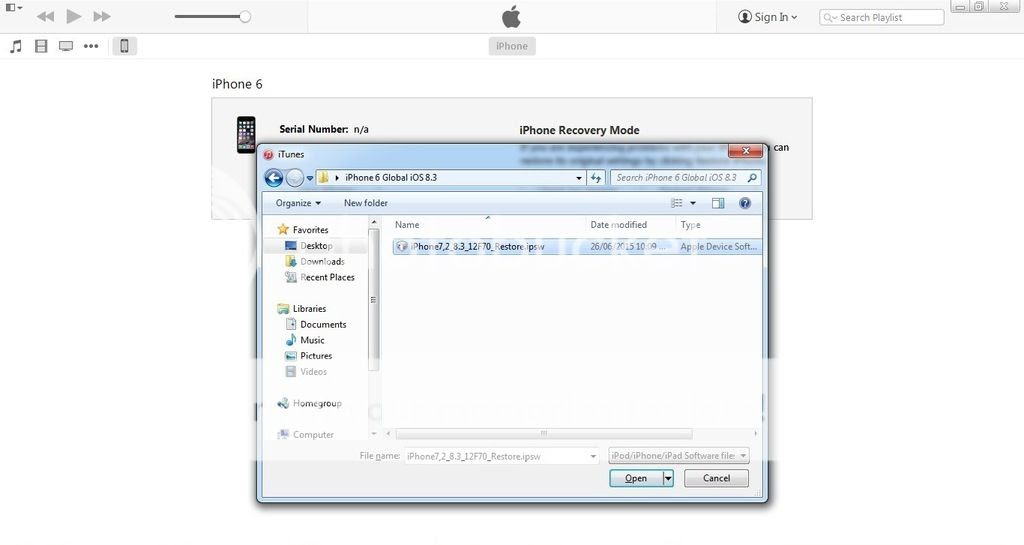1024x545 pixels.
Task: Open the Movies library icon
Action: pyautogui.click(x=41, y=46)
